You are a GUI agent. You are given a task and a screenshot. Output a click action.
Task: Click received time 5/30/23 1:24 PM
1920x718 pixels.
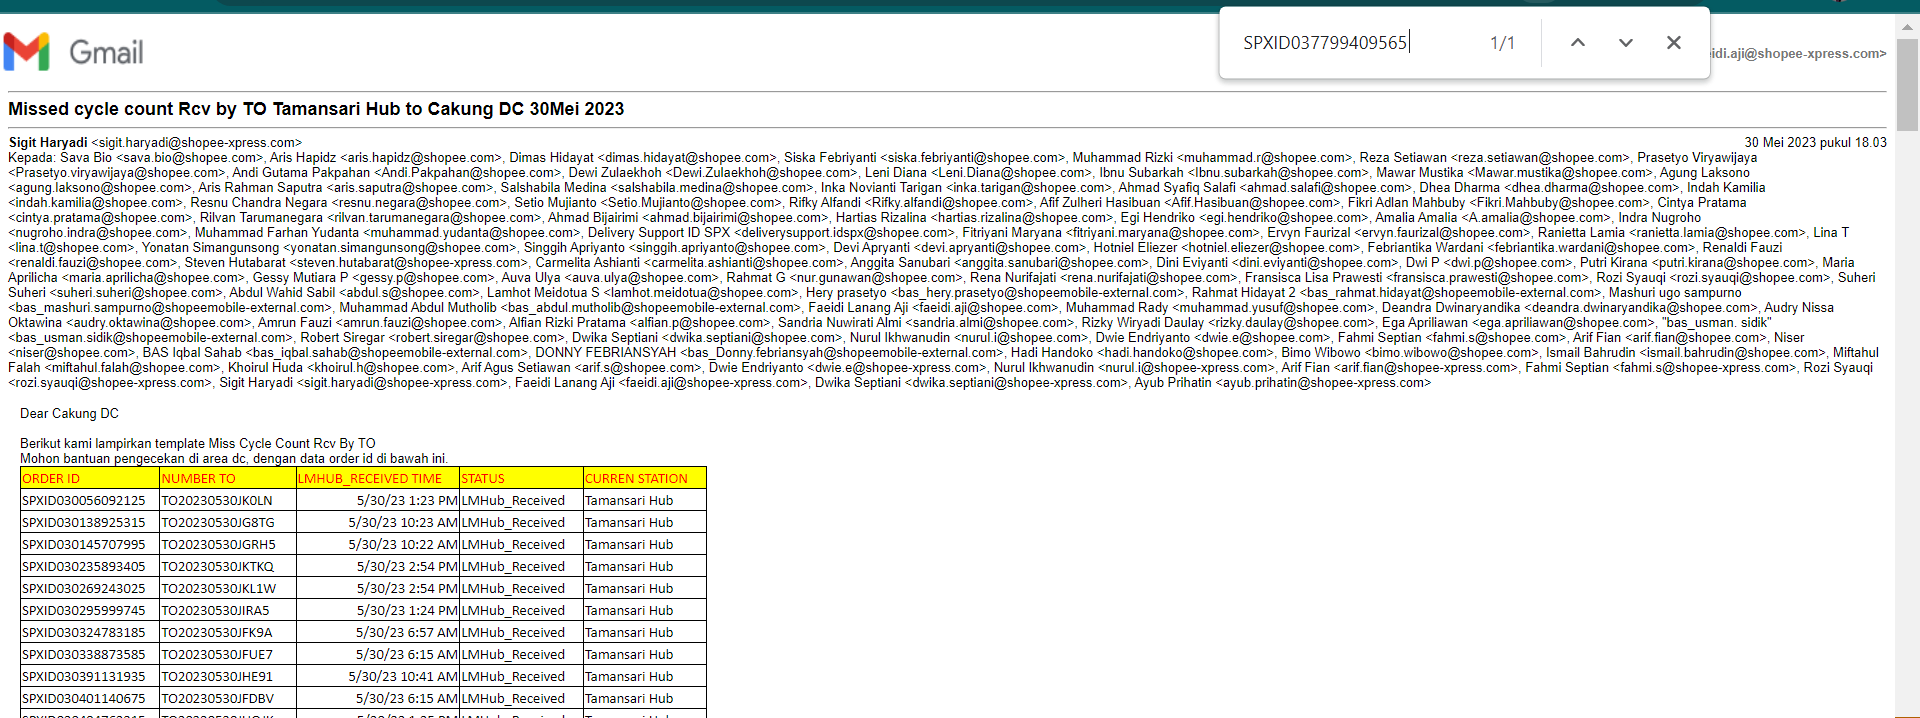tap(407, 611)
